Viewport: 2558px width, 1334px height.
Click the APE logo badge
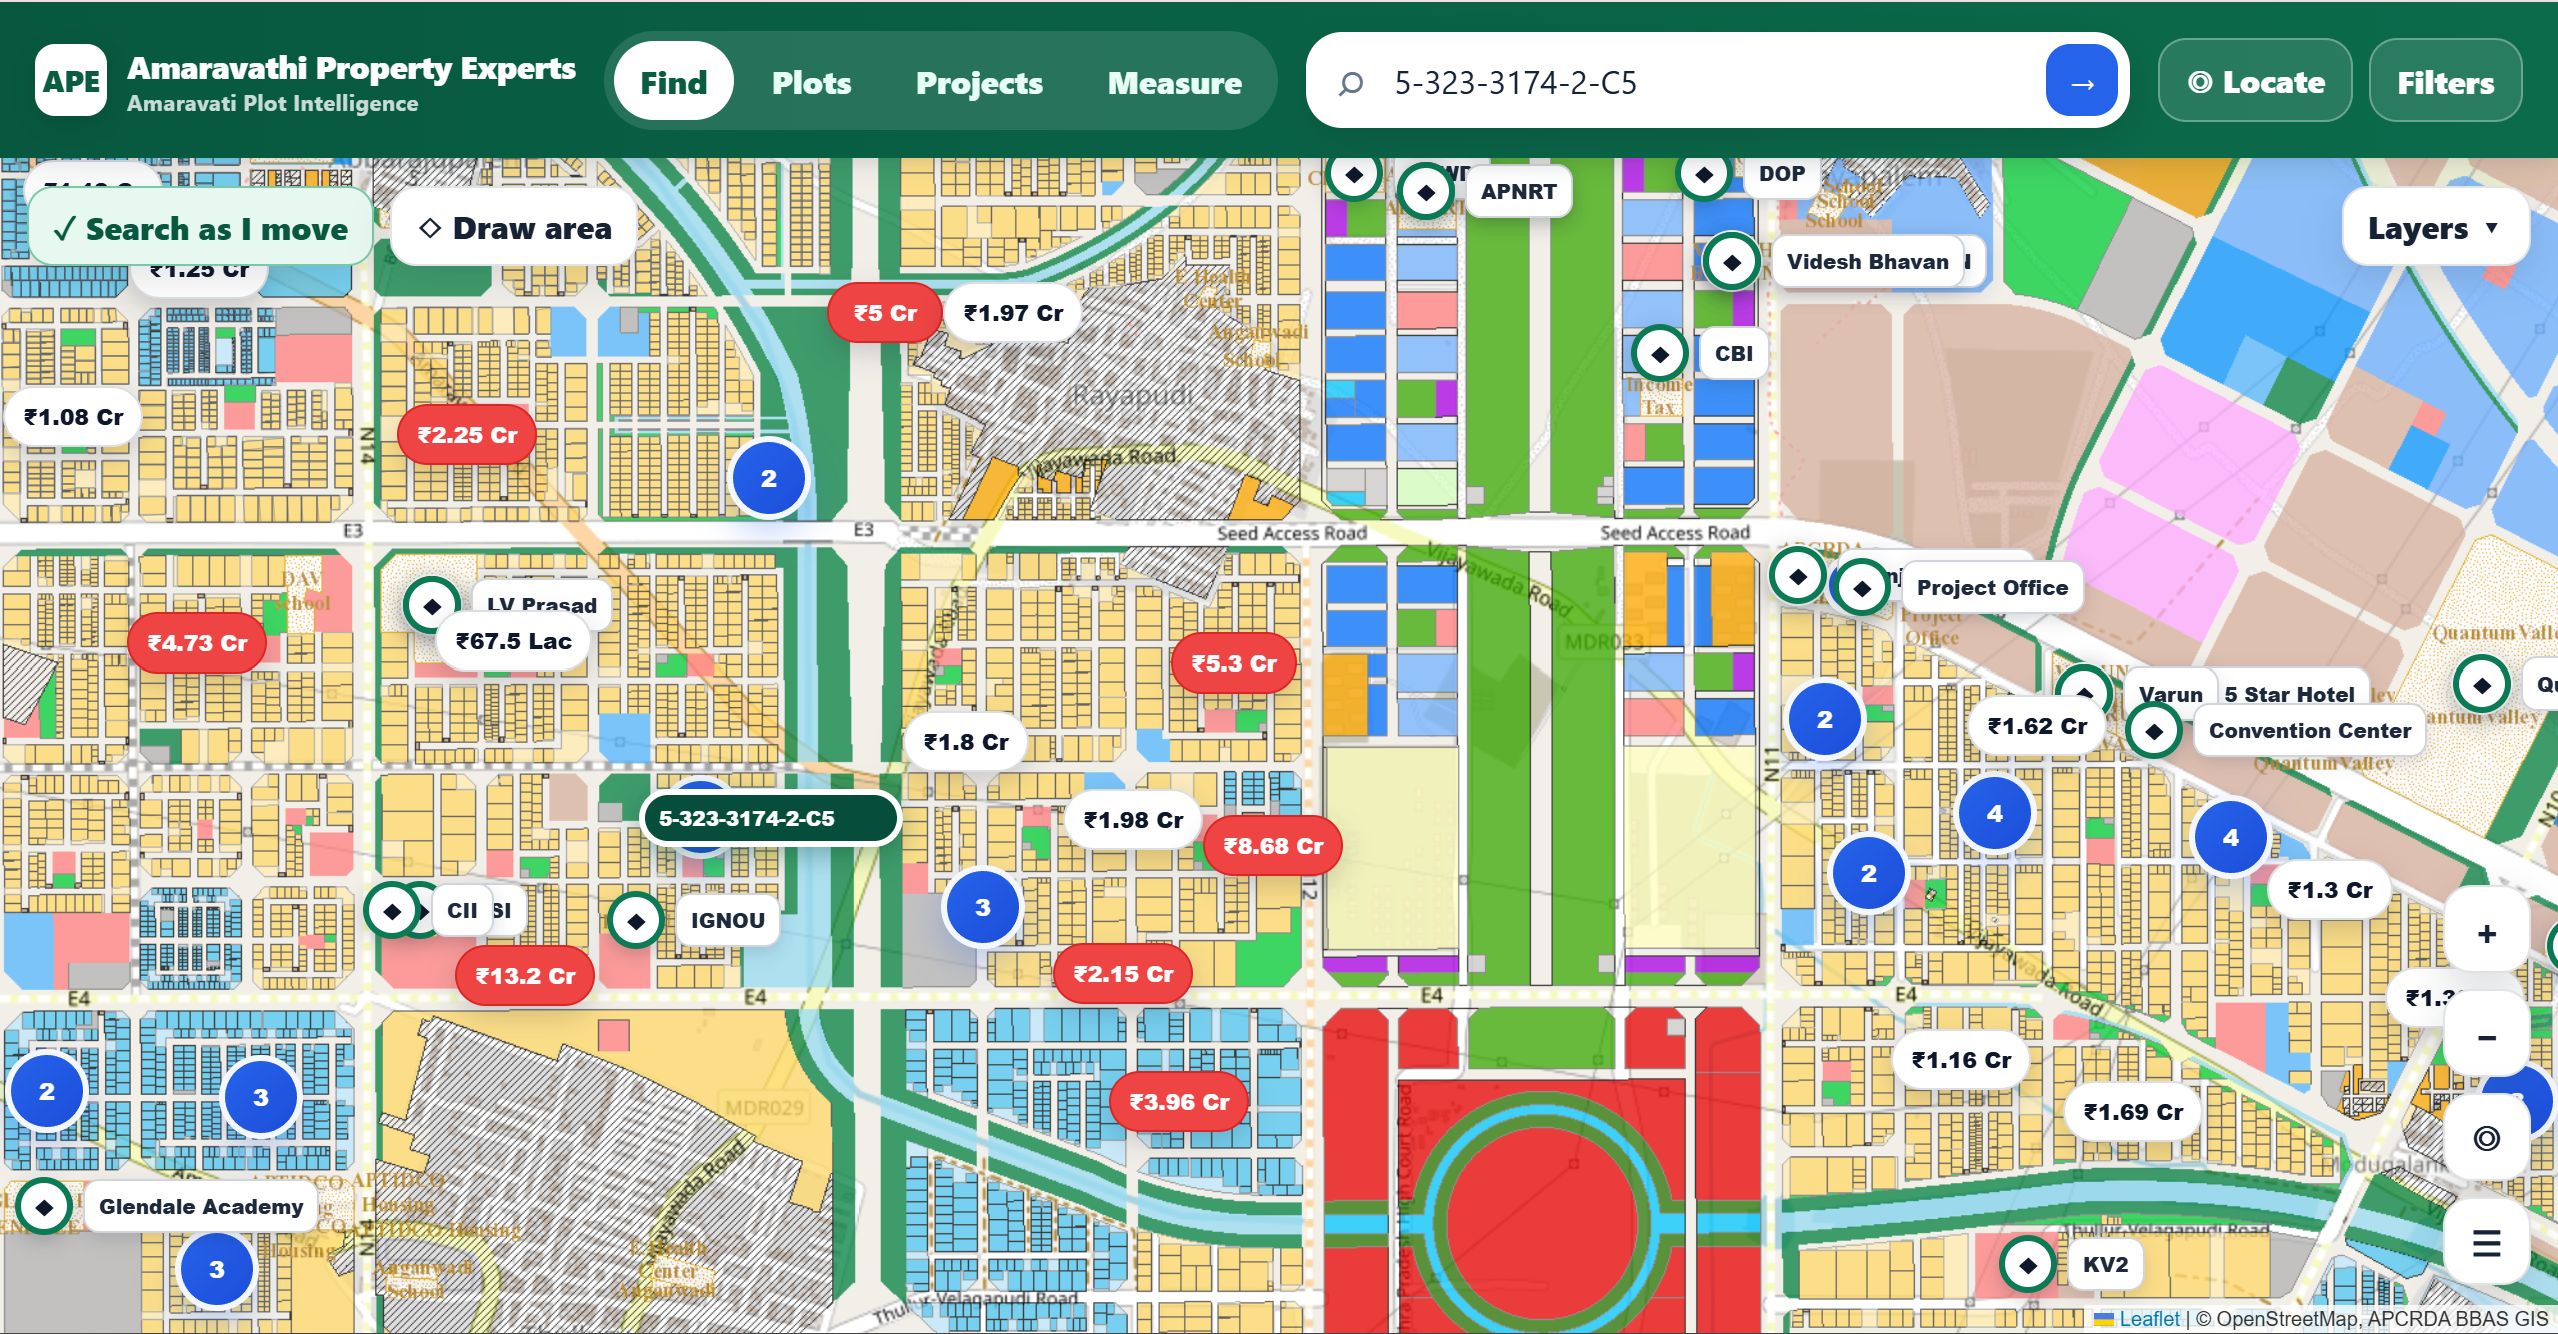click(71, 81)
